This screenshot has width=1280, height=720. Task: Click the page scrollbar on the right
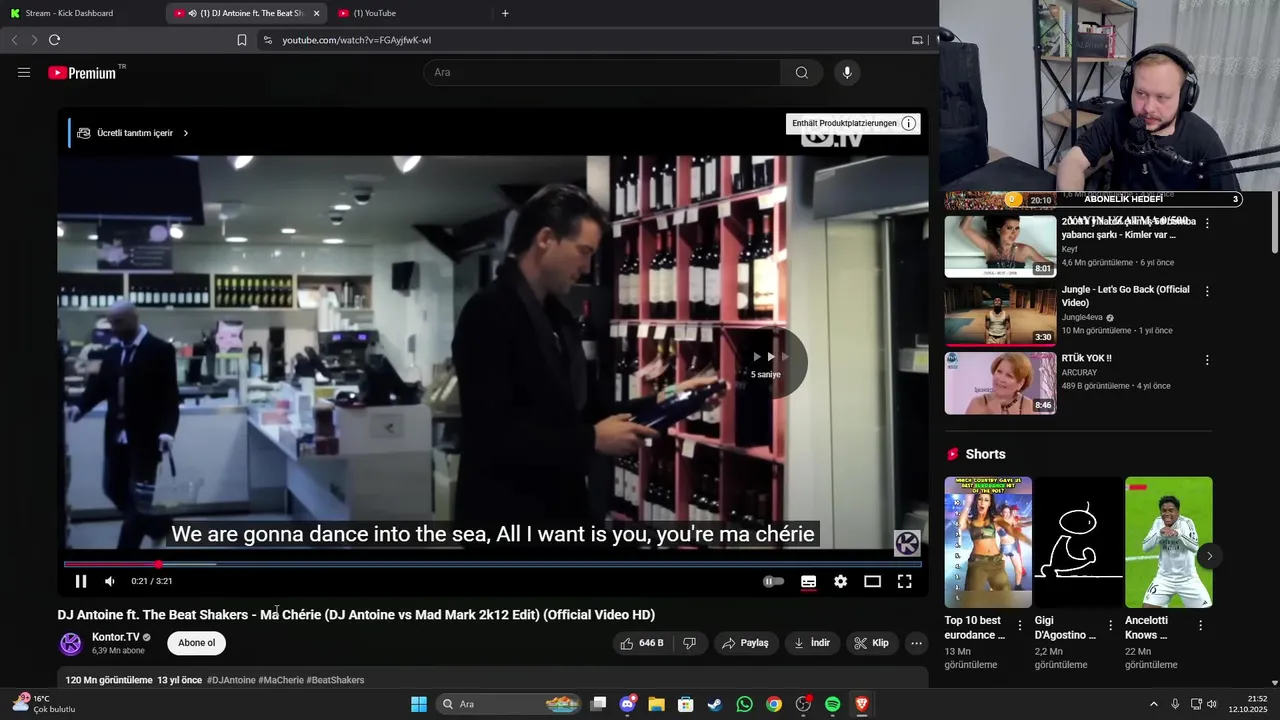[1274, 222]
